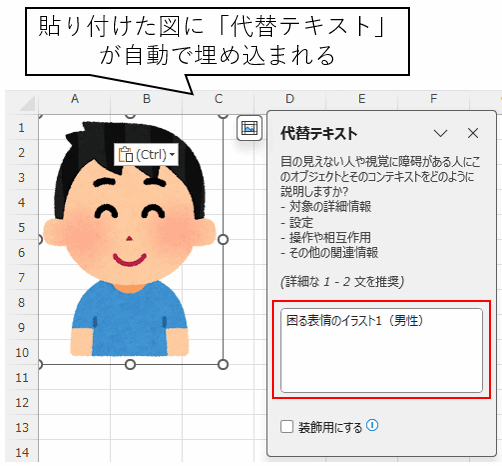502x466 pixels.
Task: Click the line - 設定
Action: 297,222
